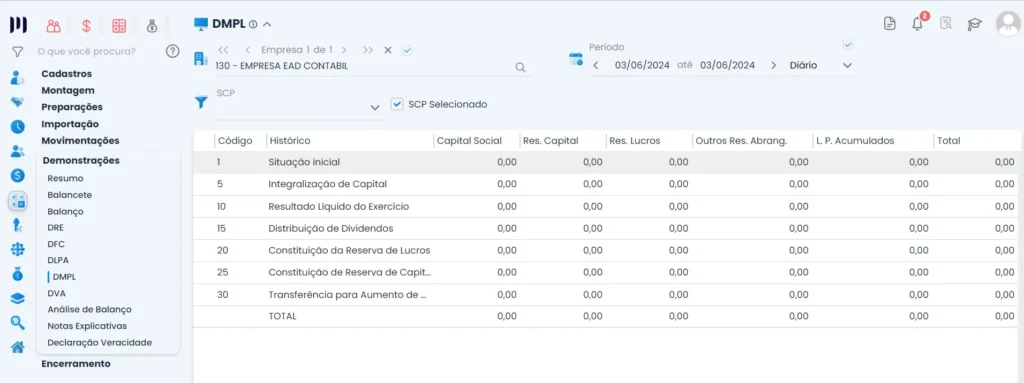Click the blue funnel icon beside SCP

click(202, 102)
